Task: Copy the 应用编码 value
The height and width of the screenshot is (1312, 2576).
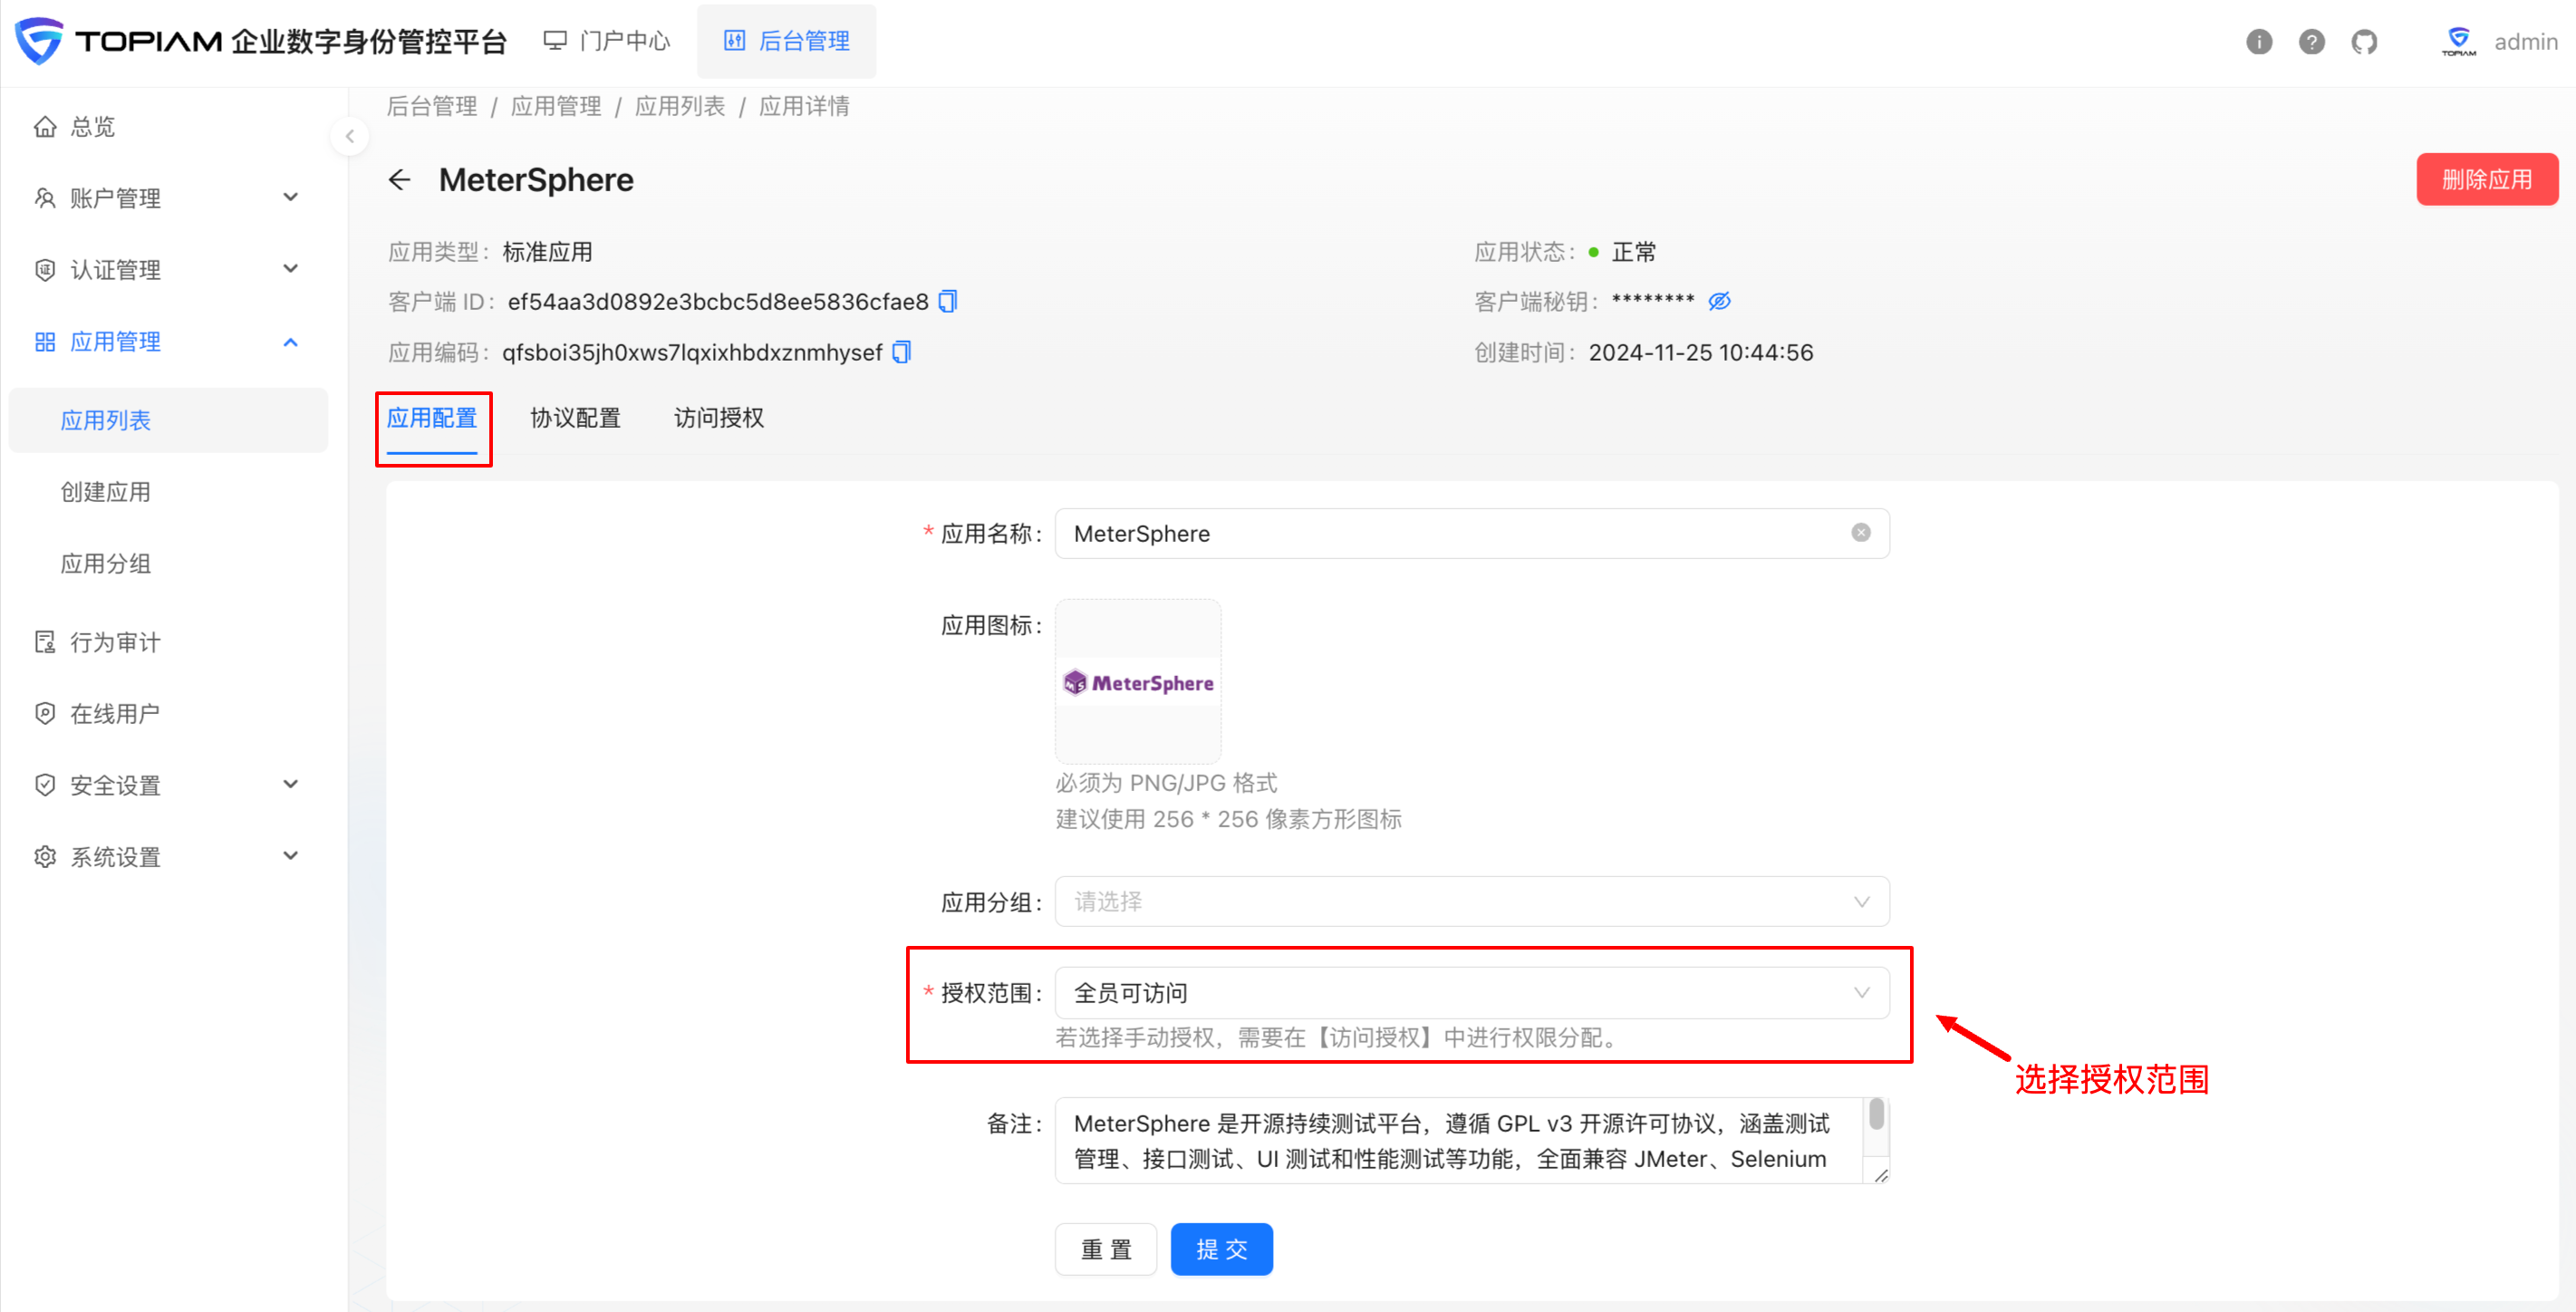Action: pos(901,352)
